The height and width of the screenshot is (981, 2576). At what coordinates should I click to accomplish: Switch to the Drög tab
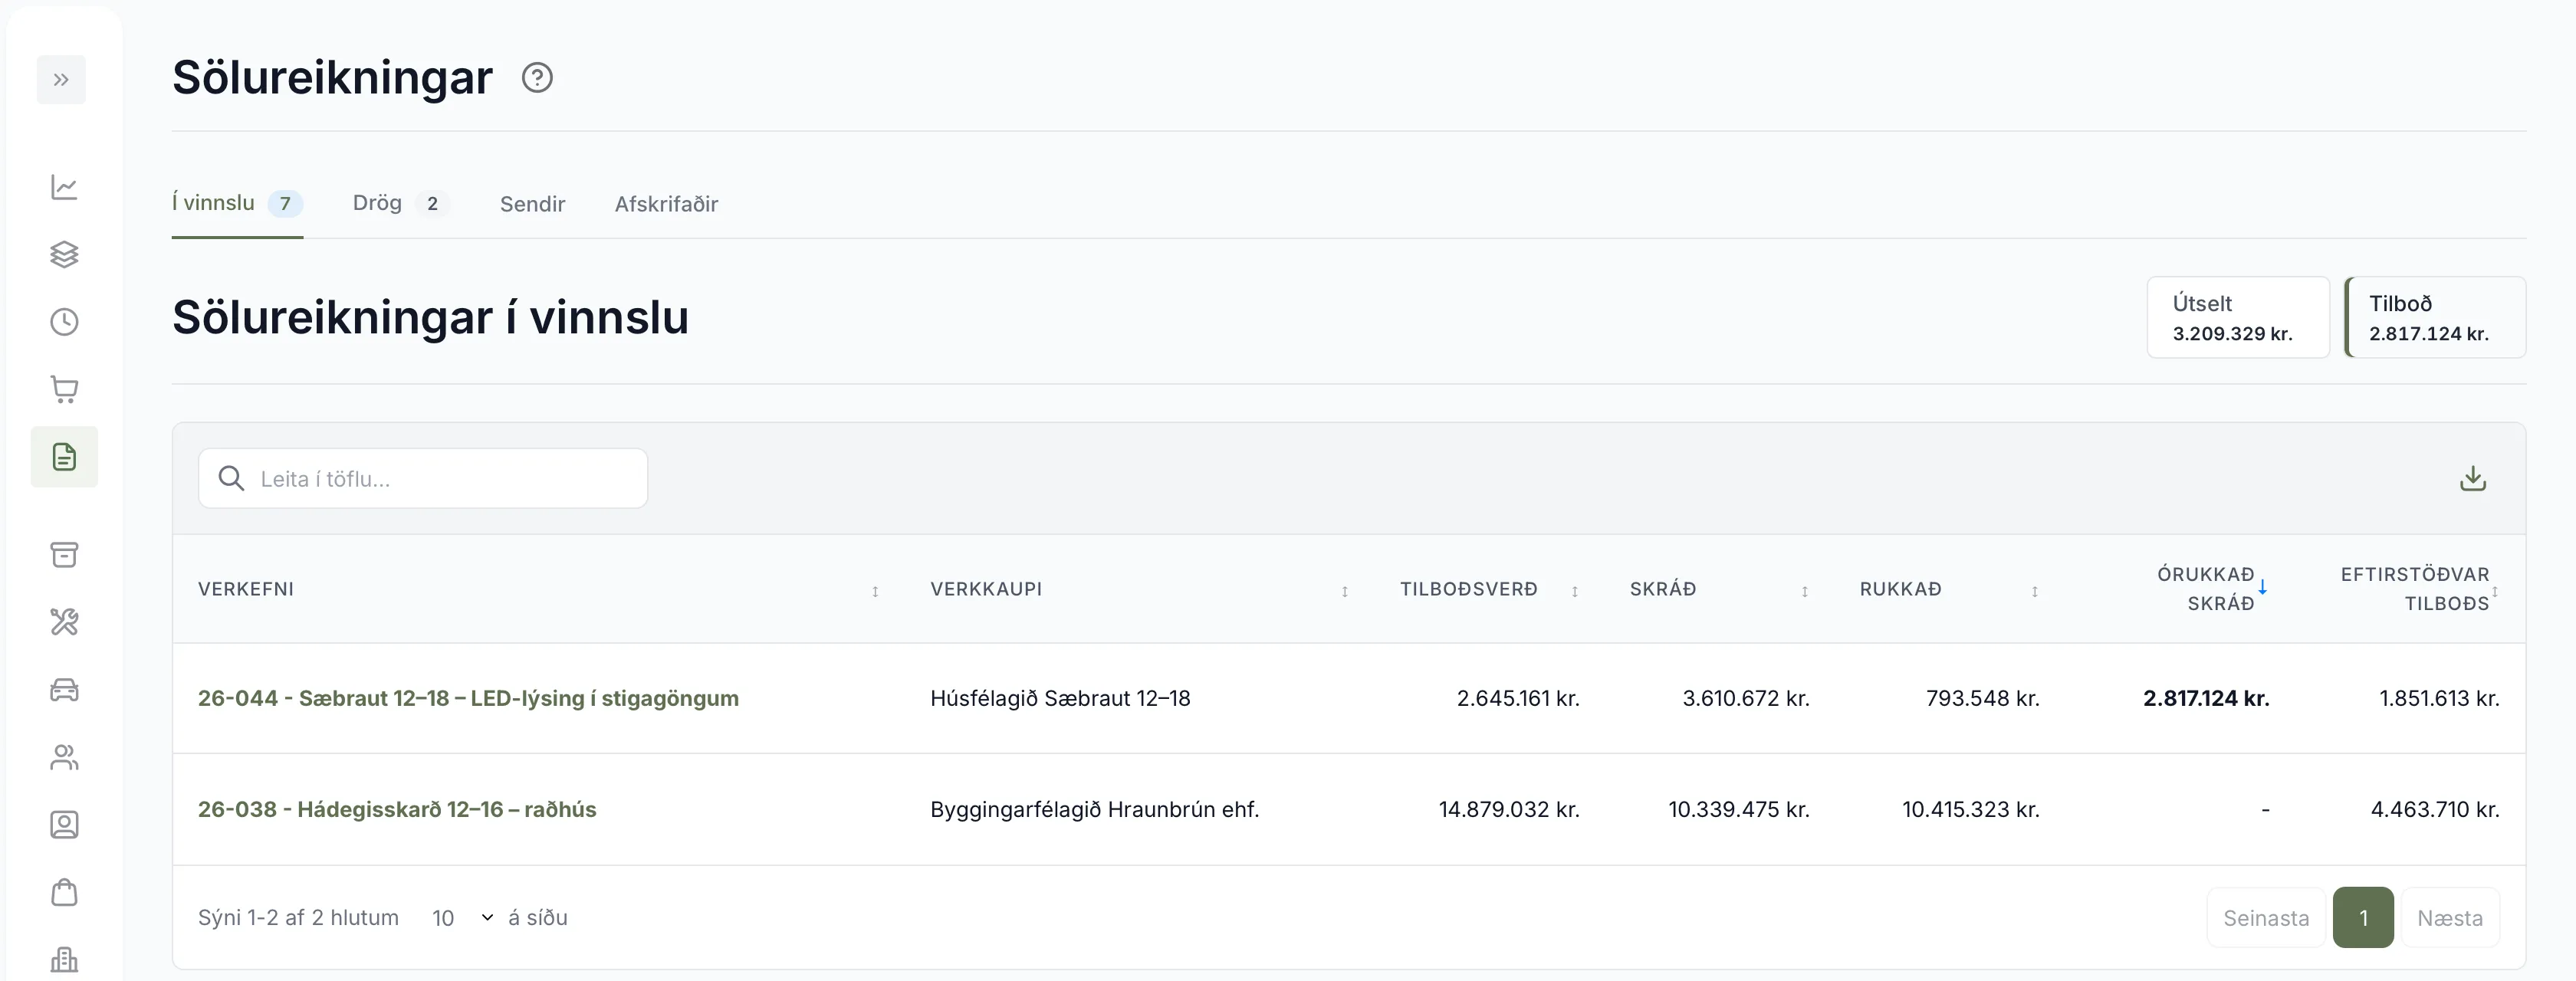tap(400, 204)
